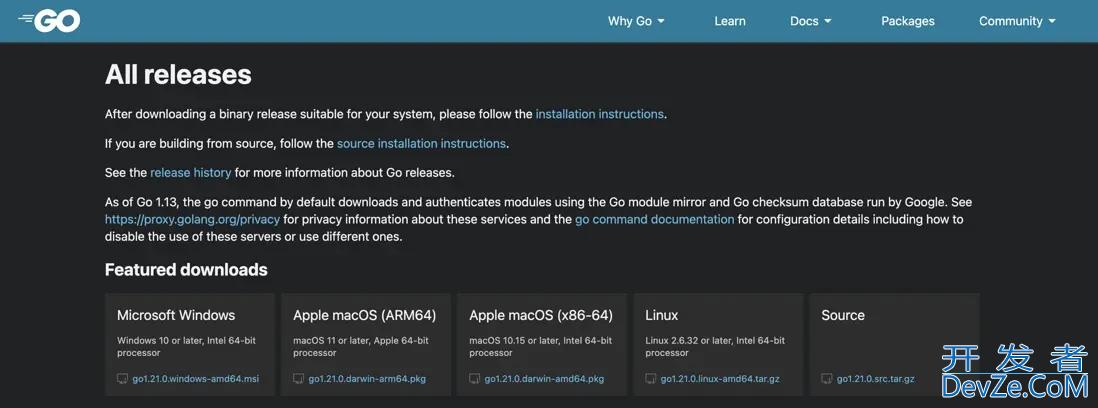The width and height of the screenshot is (1098, 408).
Task: Download go1.21.0.darwin-arm64.pkg
Action: [367, 379]
